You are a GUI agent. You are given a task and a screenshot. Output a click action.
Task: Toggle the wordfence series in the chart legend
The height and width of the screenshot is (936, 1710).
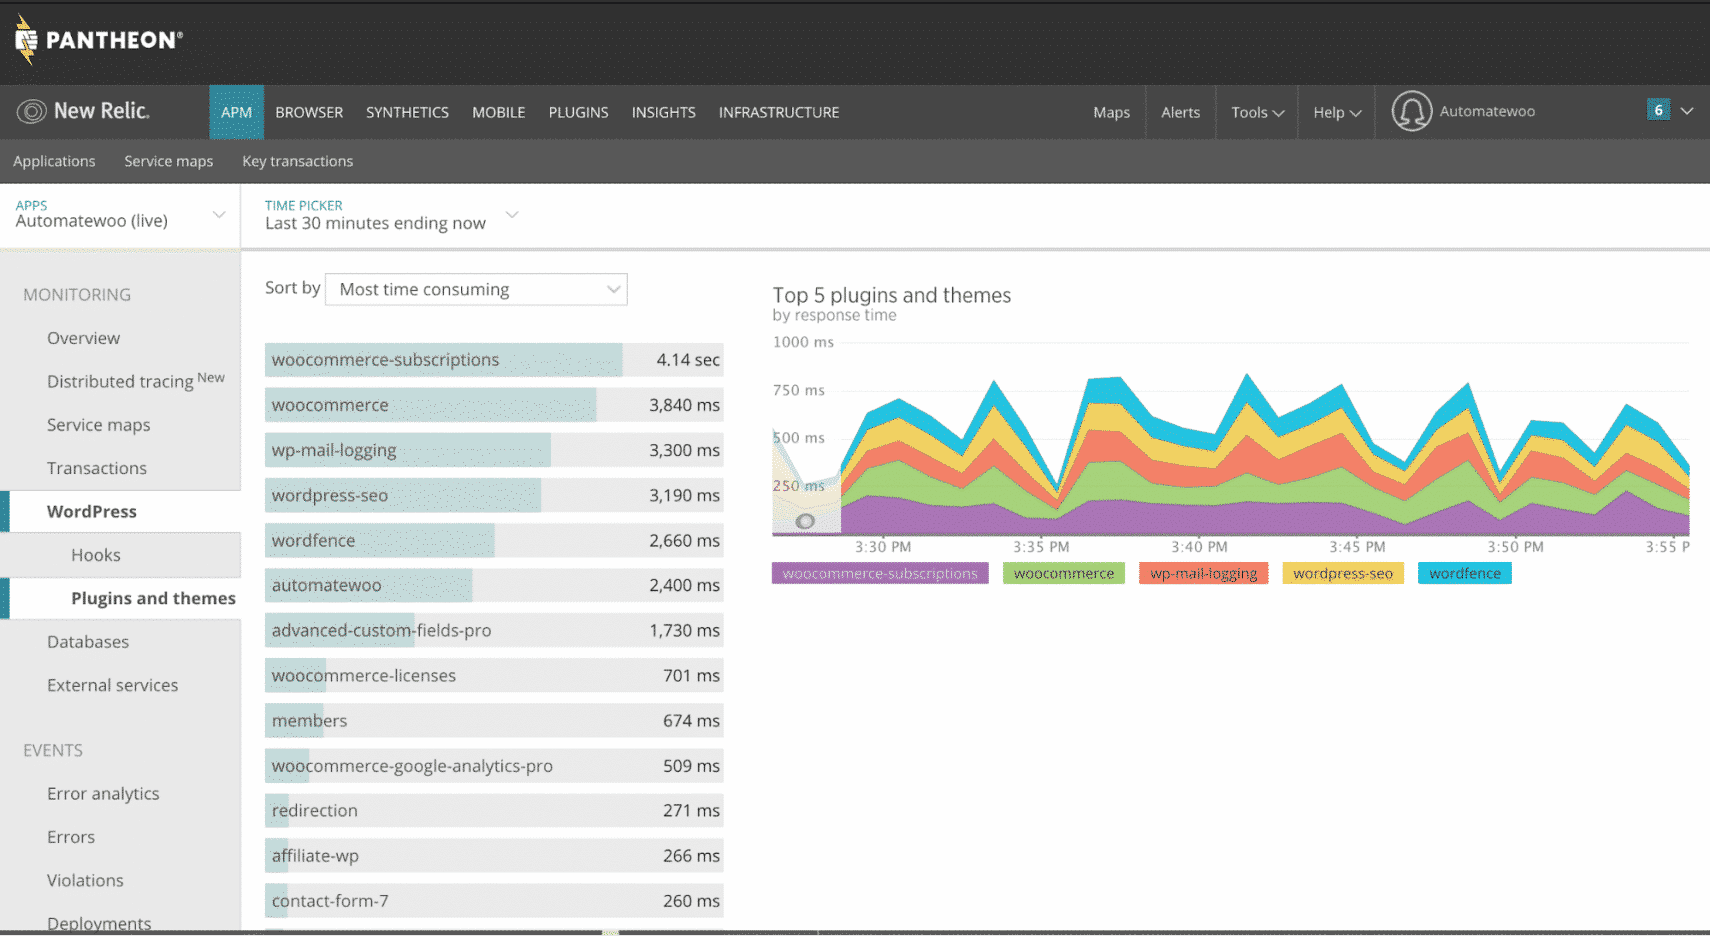click(x=1464, y=573)
